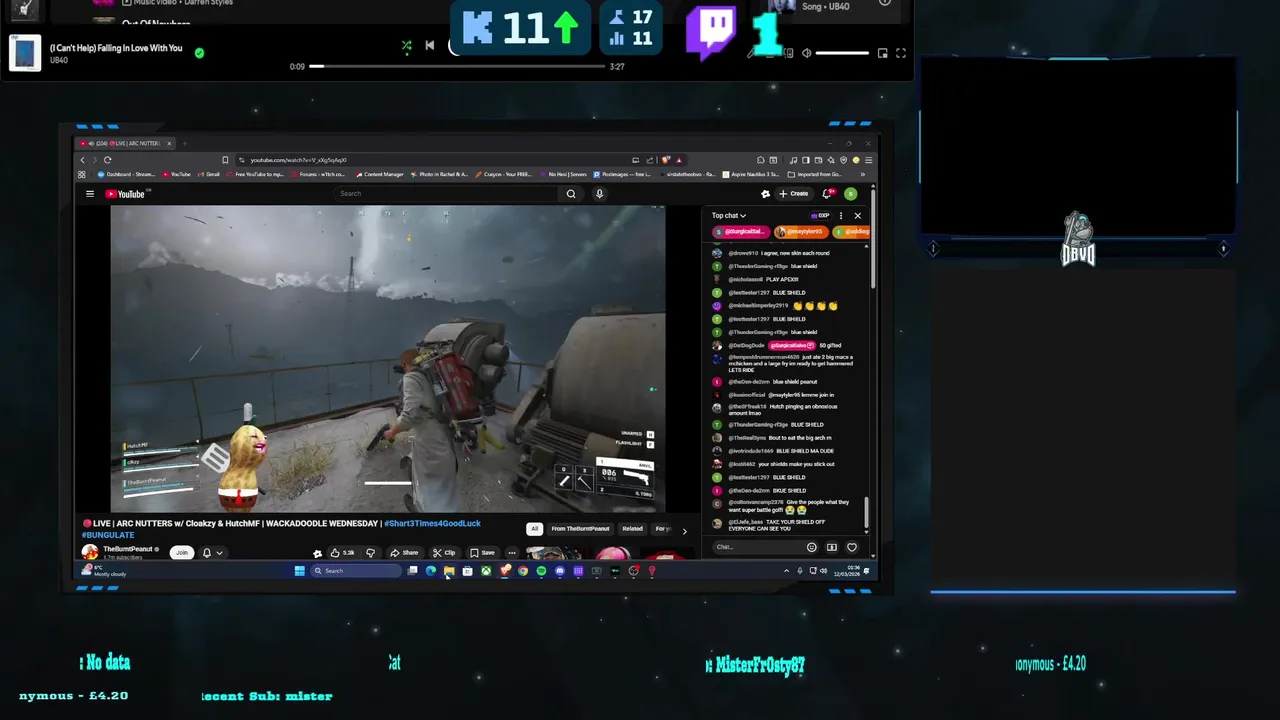Like the video (5.3k)
This screenshot has height=720, width=1280.
point(342,552)
